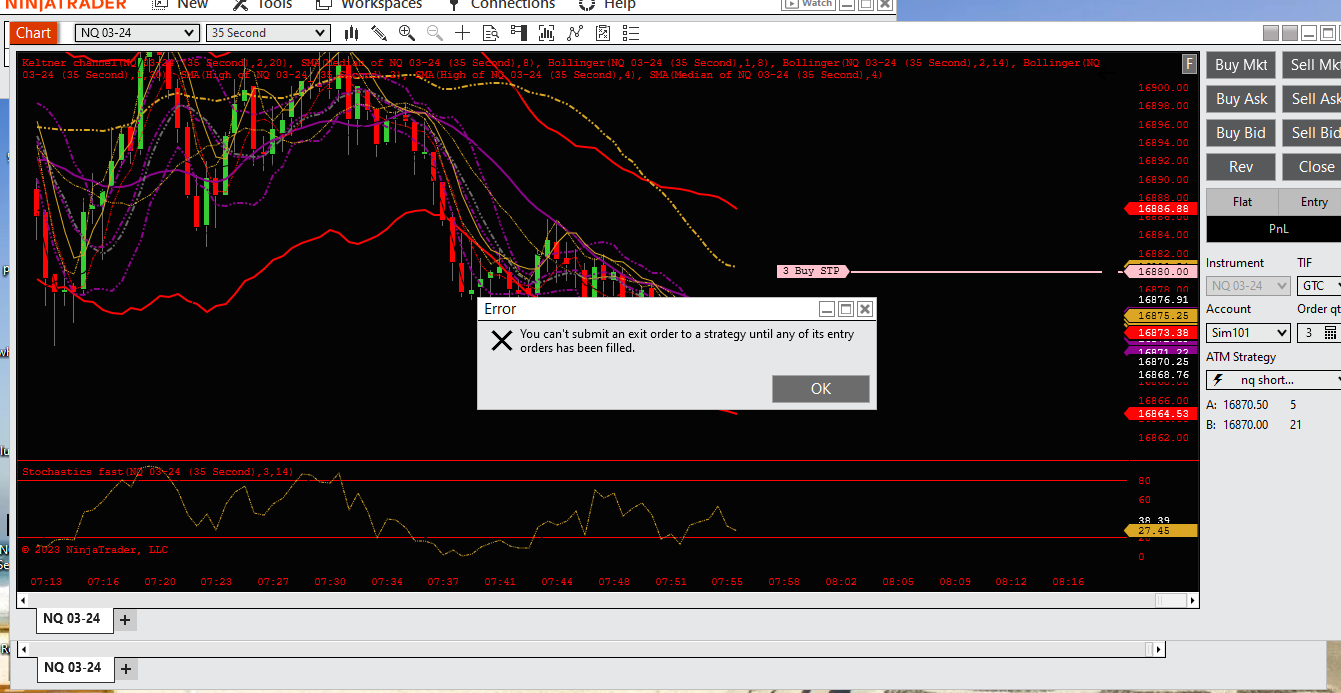Click the Stochastics fast indicator label
Image resolution: width=1341 pixels, height=693 pixels.
pyautogui.click(x=158, y=472)
